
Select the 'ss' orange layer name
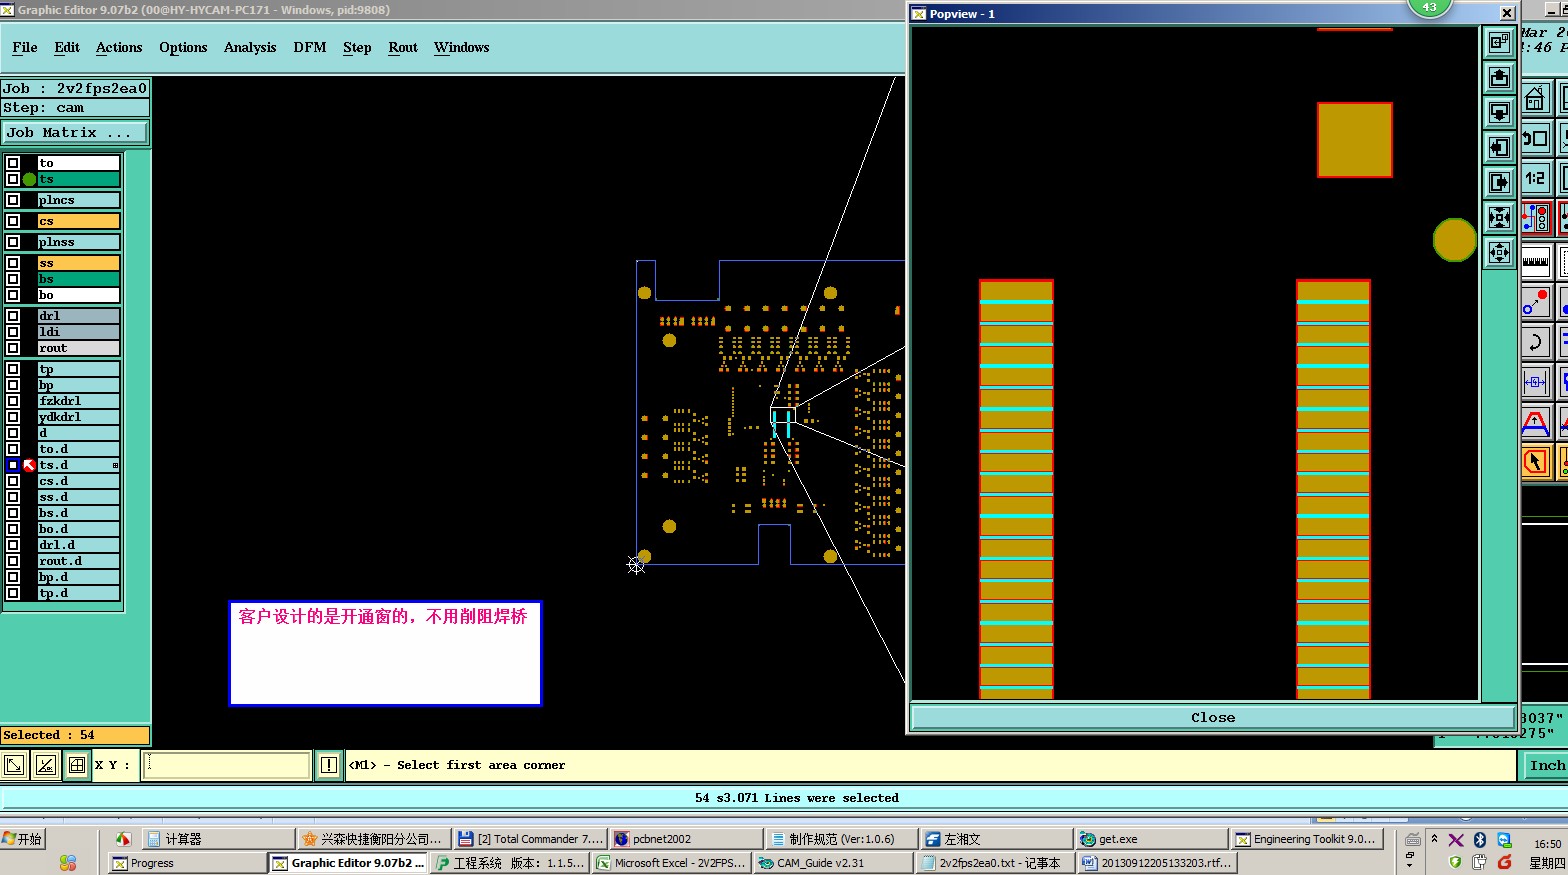(x=78, y=263)
